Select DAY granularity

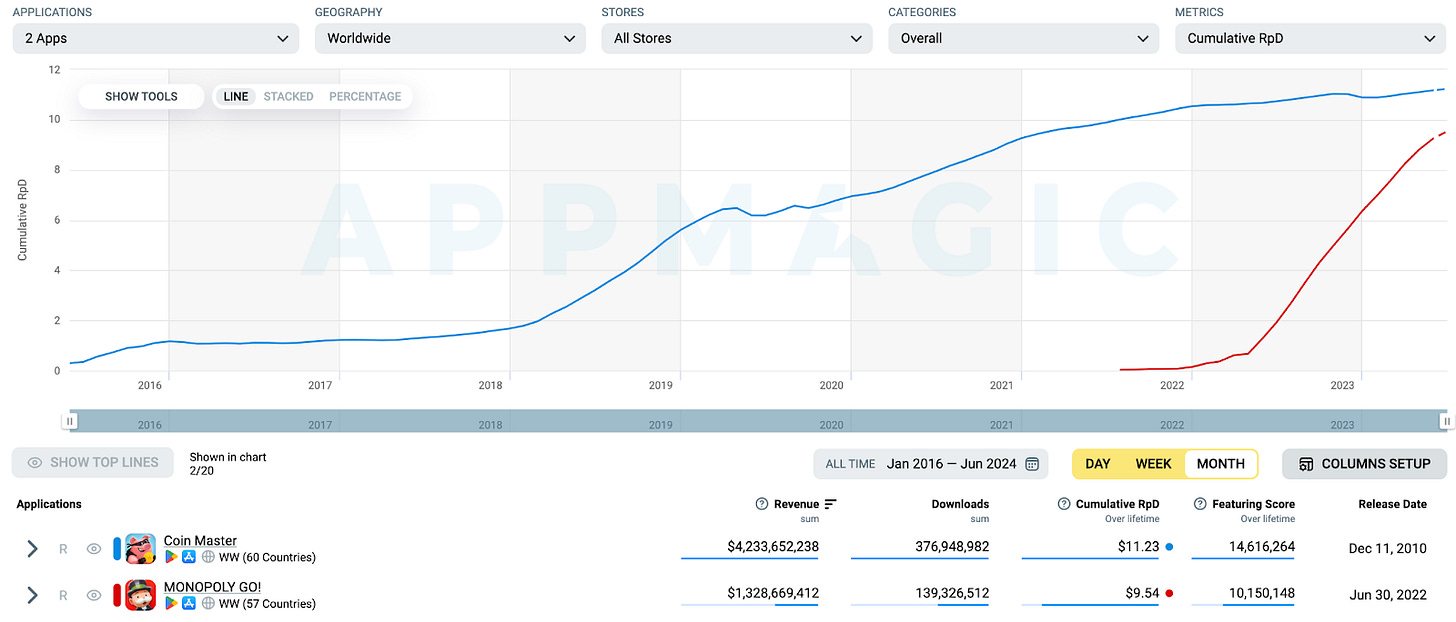pos(1098,464)
